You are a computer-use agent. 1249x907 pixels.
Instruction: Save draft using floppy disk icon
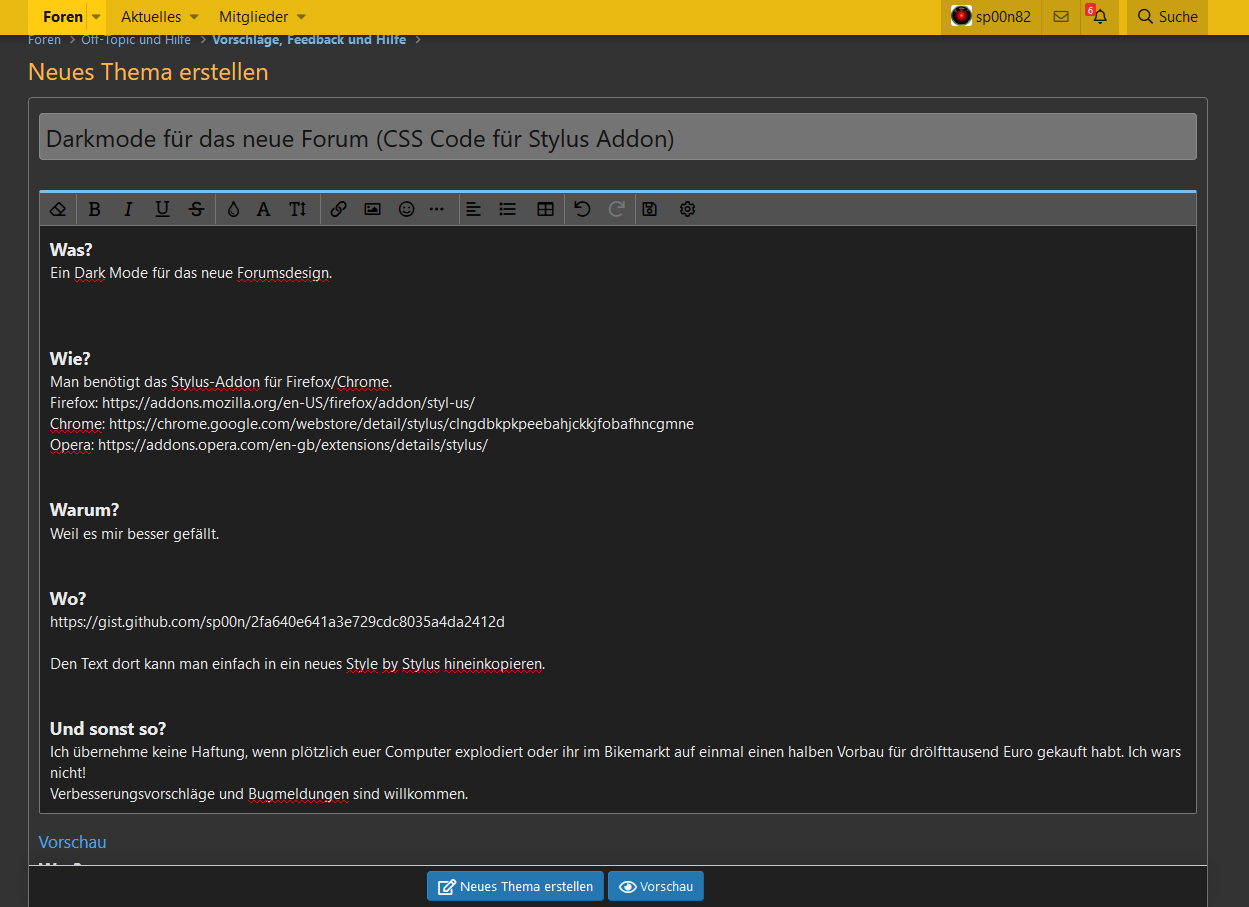pyautogui.click(x=650, y=209)
